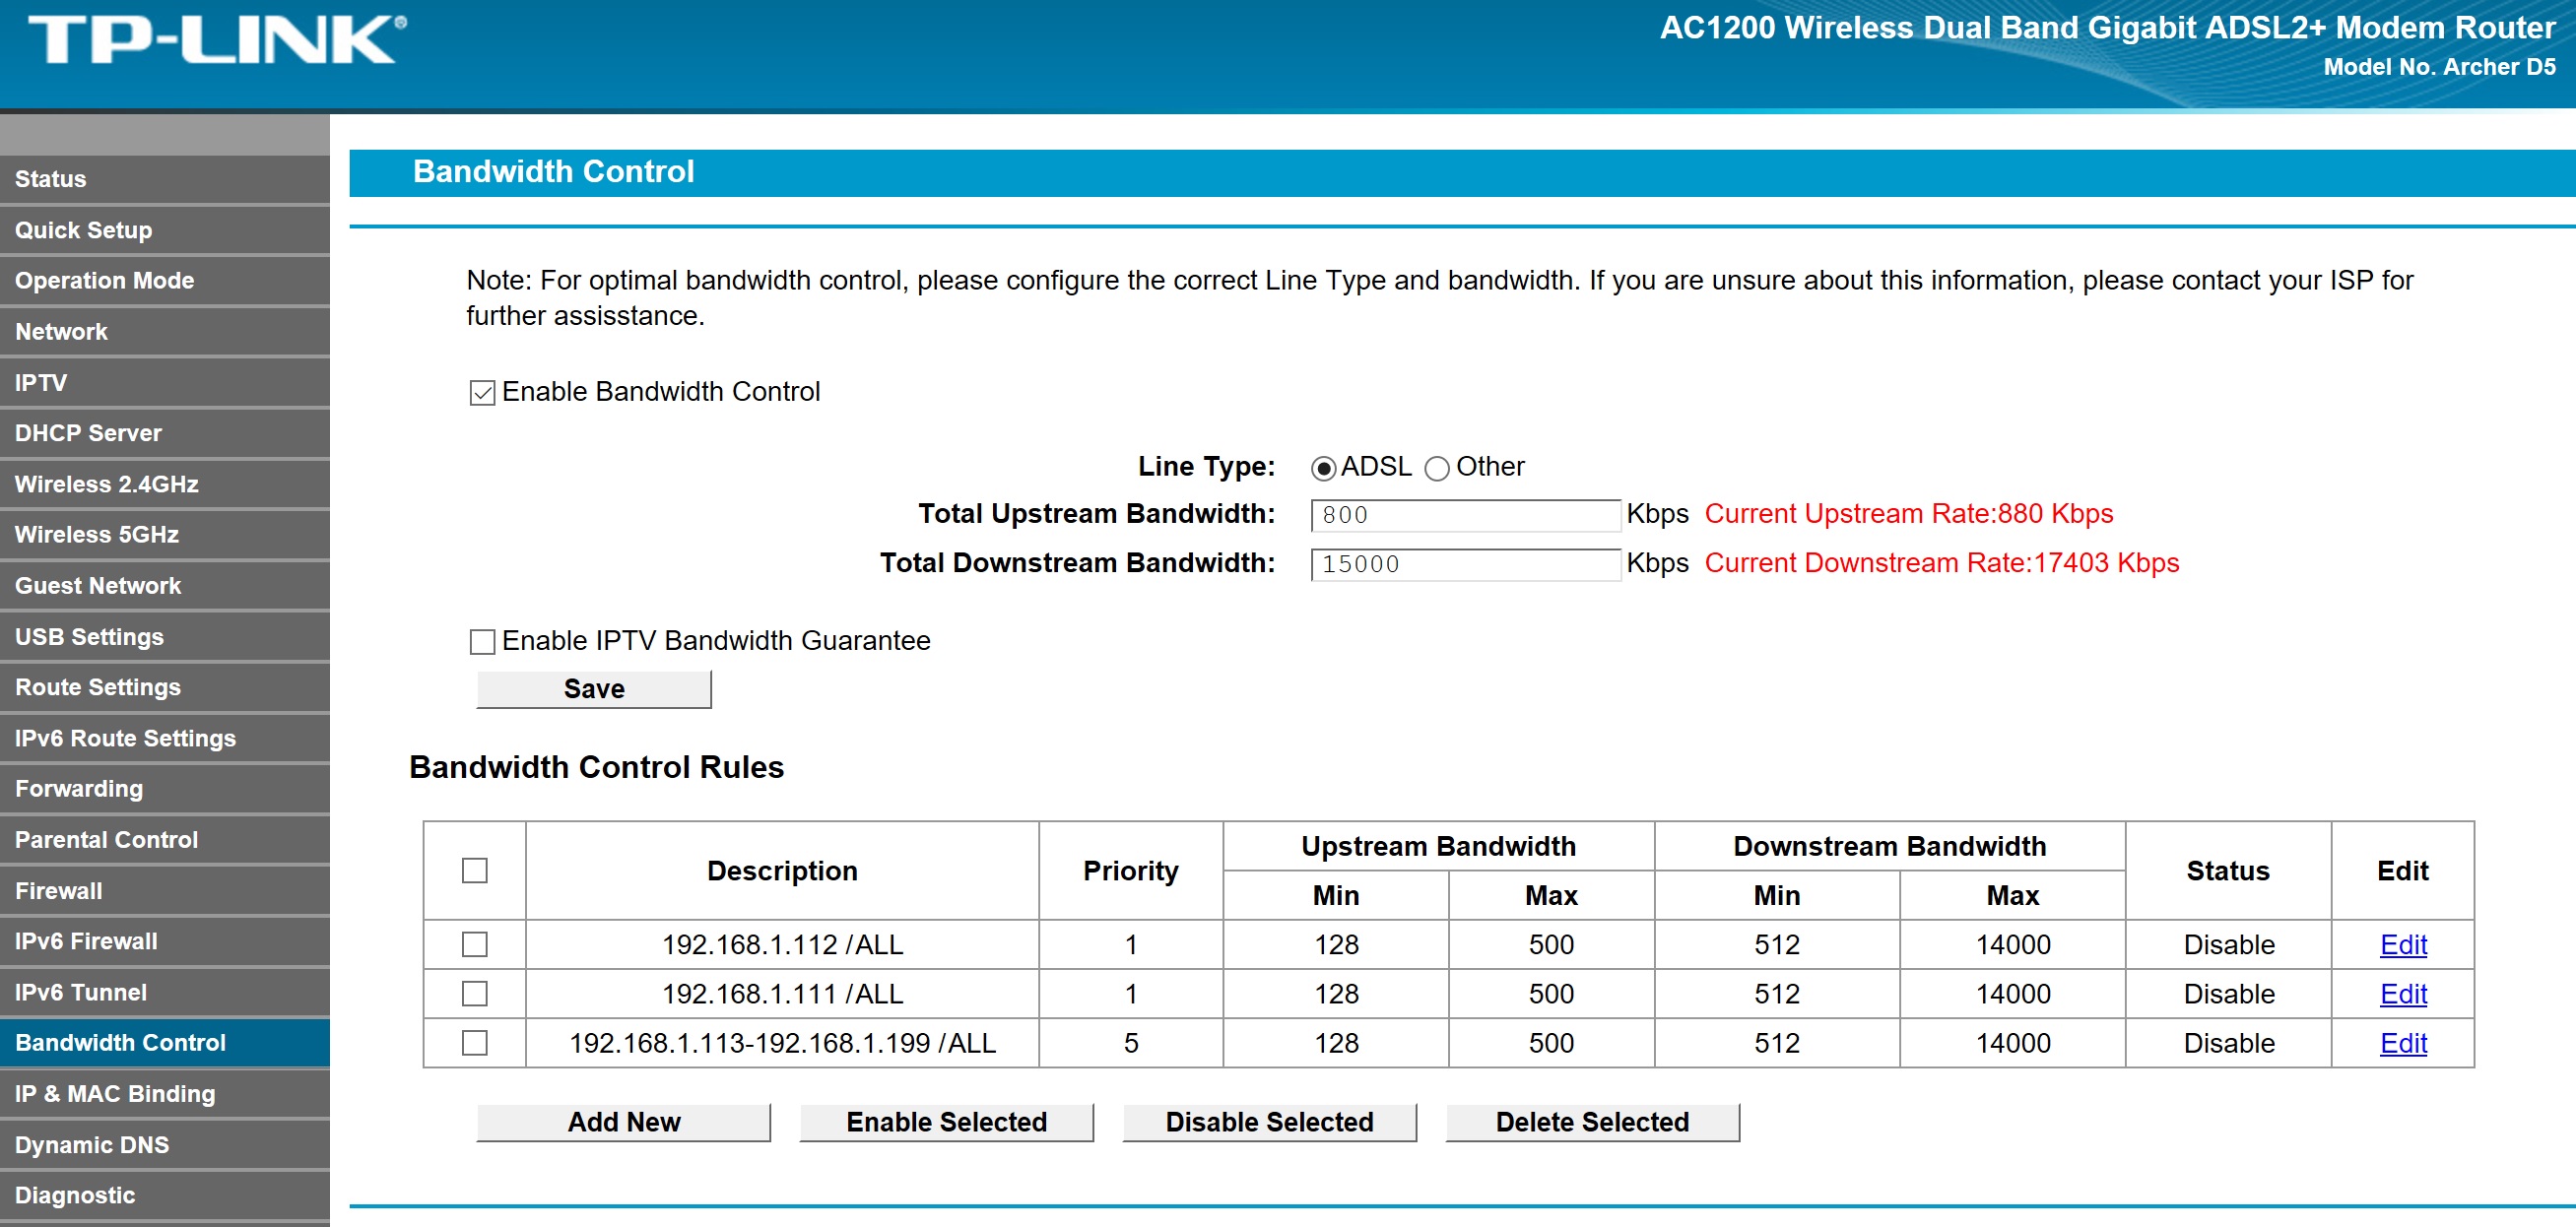Open the DHCP Server menu

pos(87,432)
